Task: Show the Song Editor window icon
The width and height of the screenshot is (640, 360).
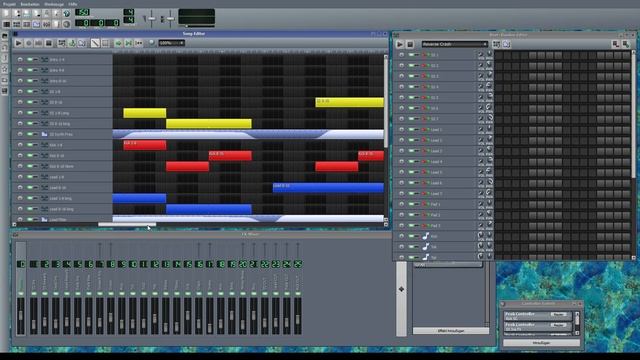Action: pyautogui.click(x=6, y=24)
